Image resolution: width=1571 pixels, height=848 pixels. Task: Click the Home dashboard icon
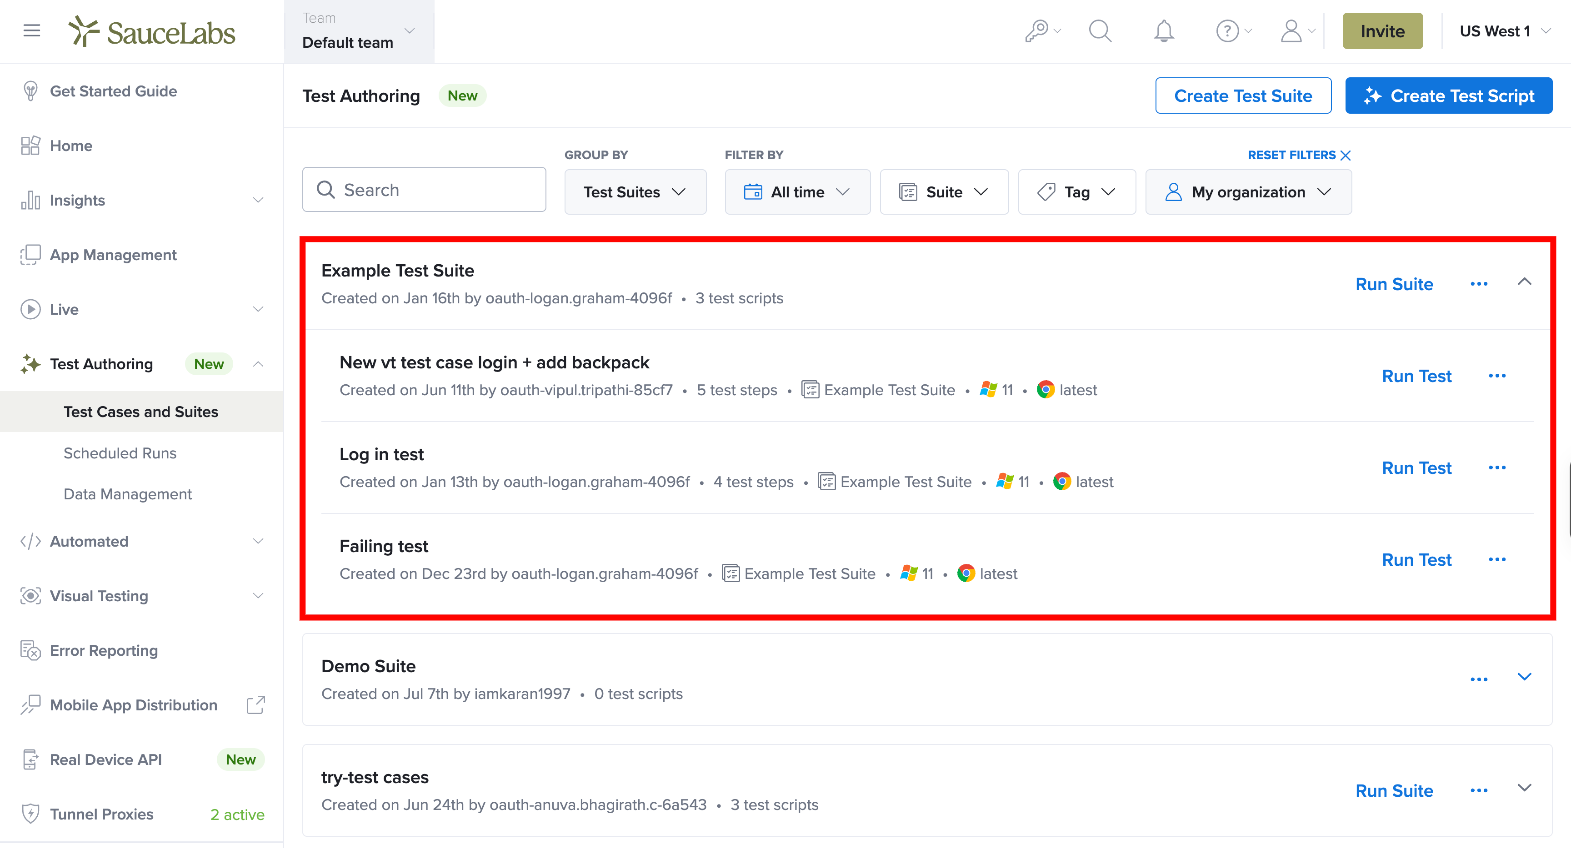click(x=30, y=146)
